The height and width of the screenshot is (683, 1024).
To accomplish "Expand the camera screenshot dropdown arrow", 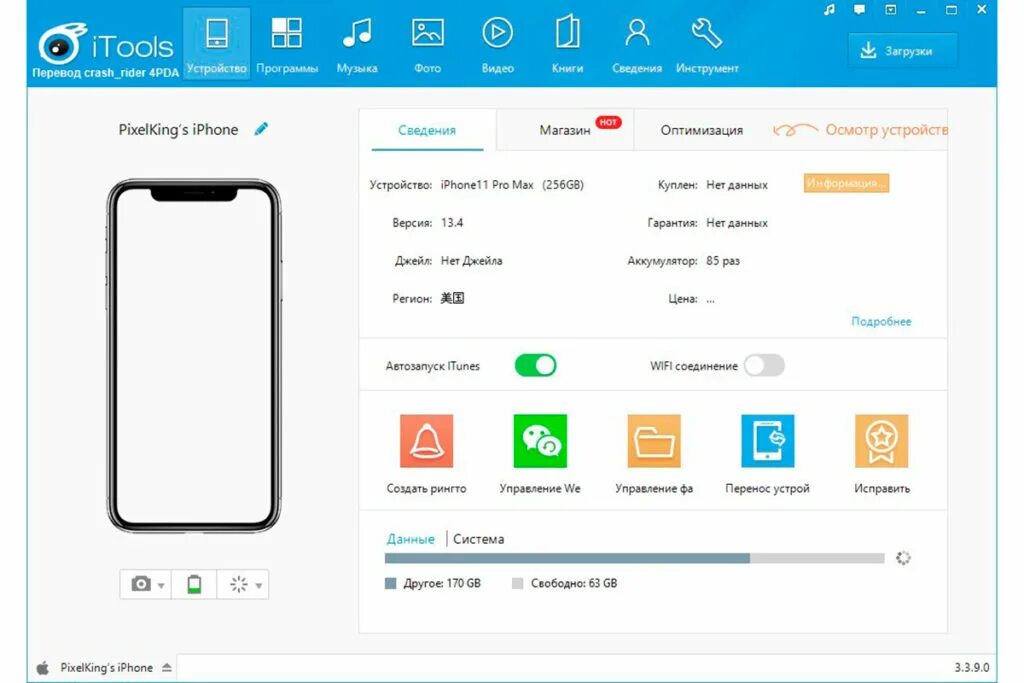I will pyautogui.click(x=161, y=586).
